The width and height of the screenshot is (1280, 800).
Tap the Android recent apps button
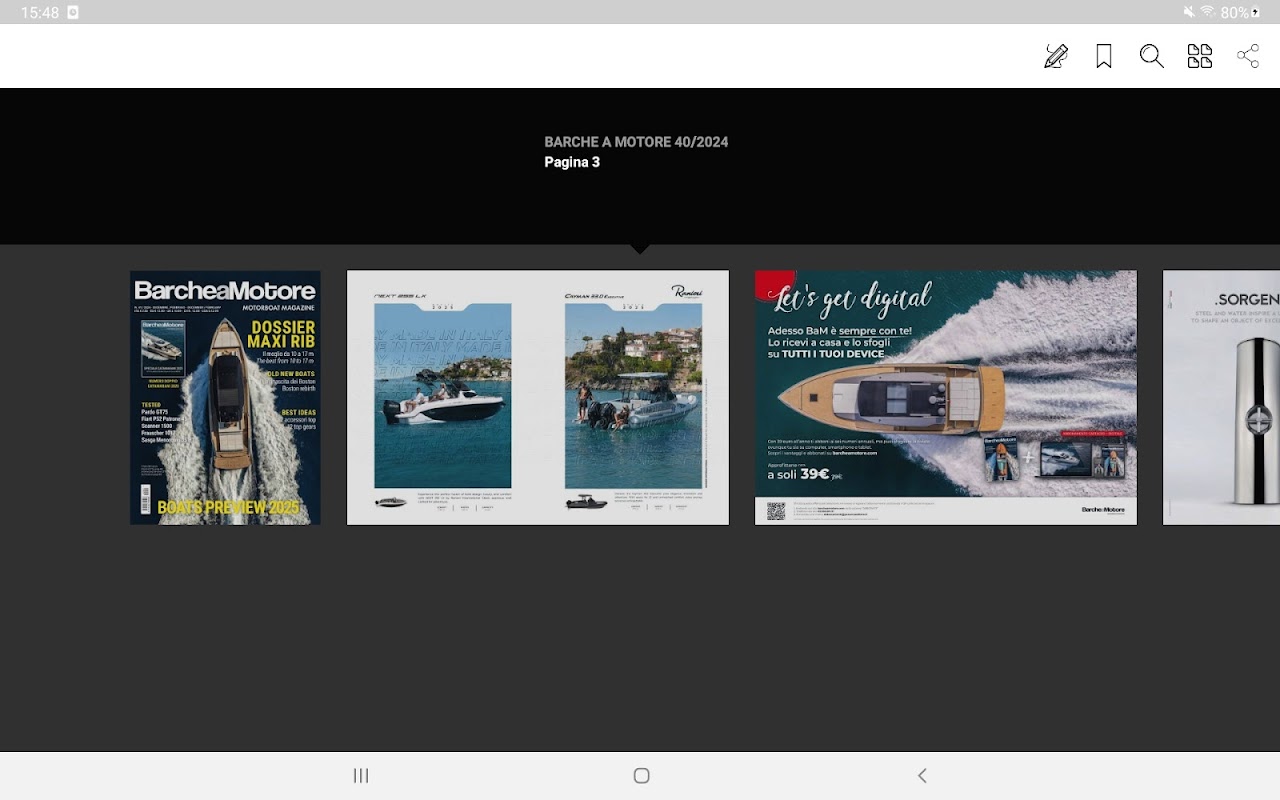coord(361,776)
